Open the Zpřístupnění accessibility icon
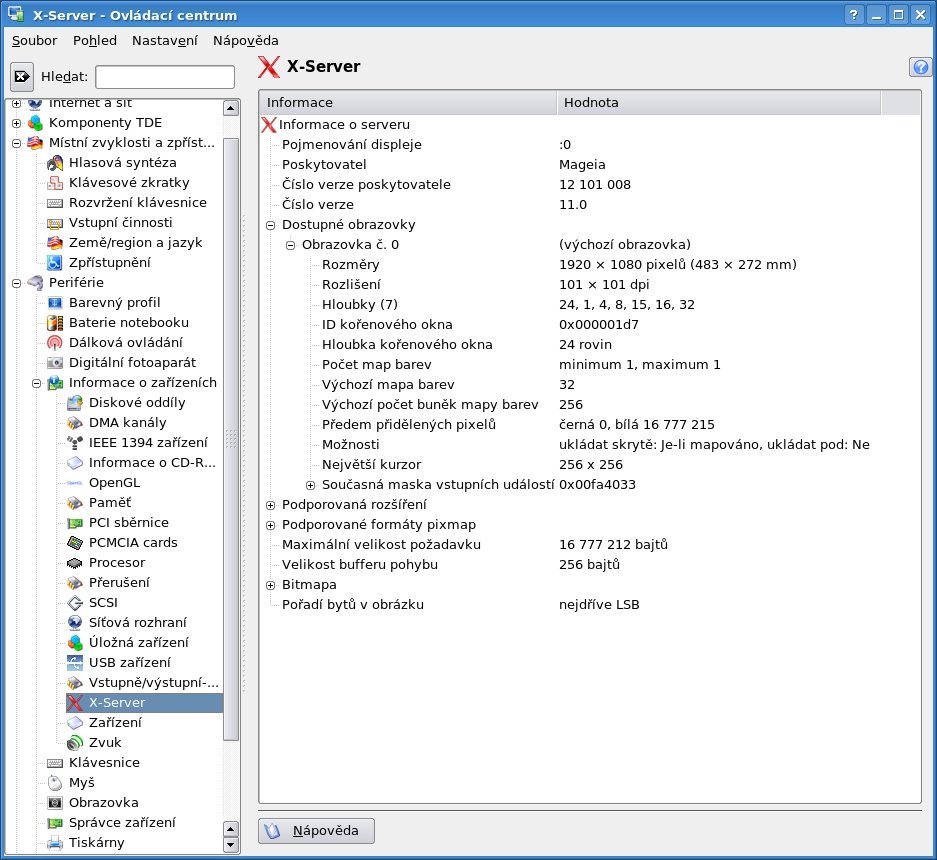The image size is (937, 860). (x=55, y=263)
